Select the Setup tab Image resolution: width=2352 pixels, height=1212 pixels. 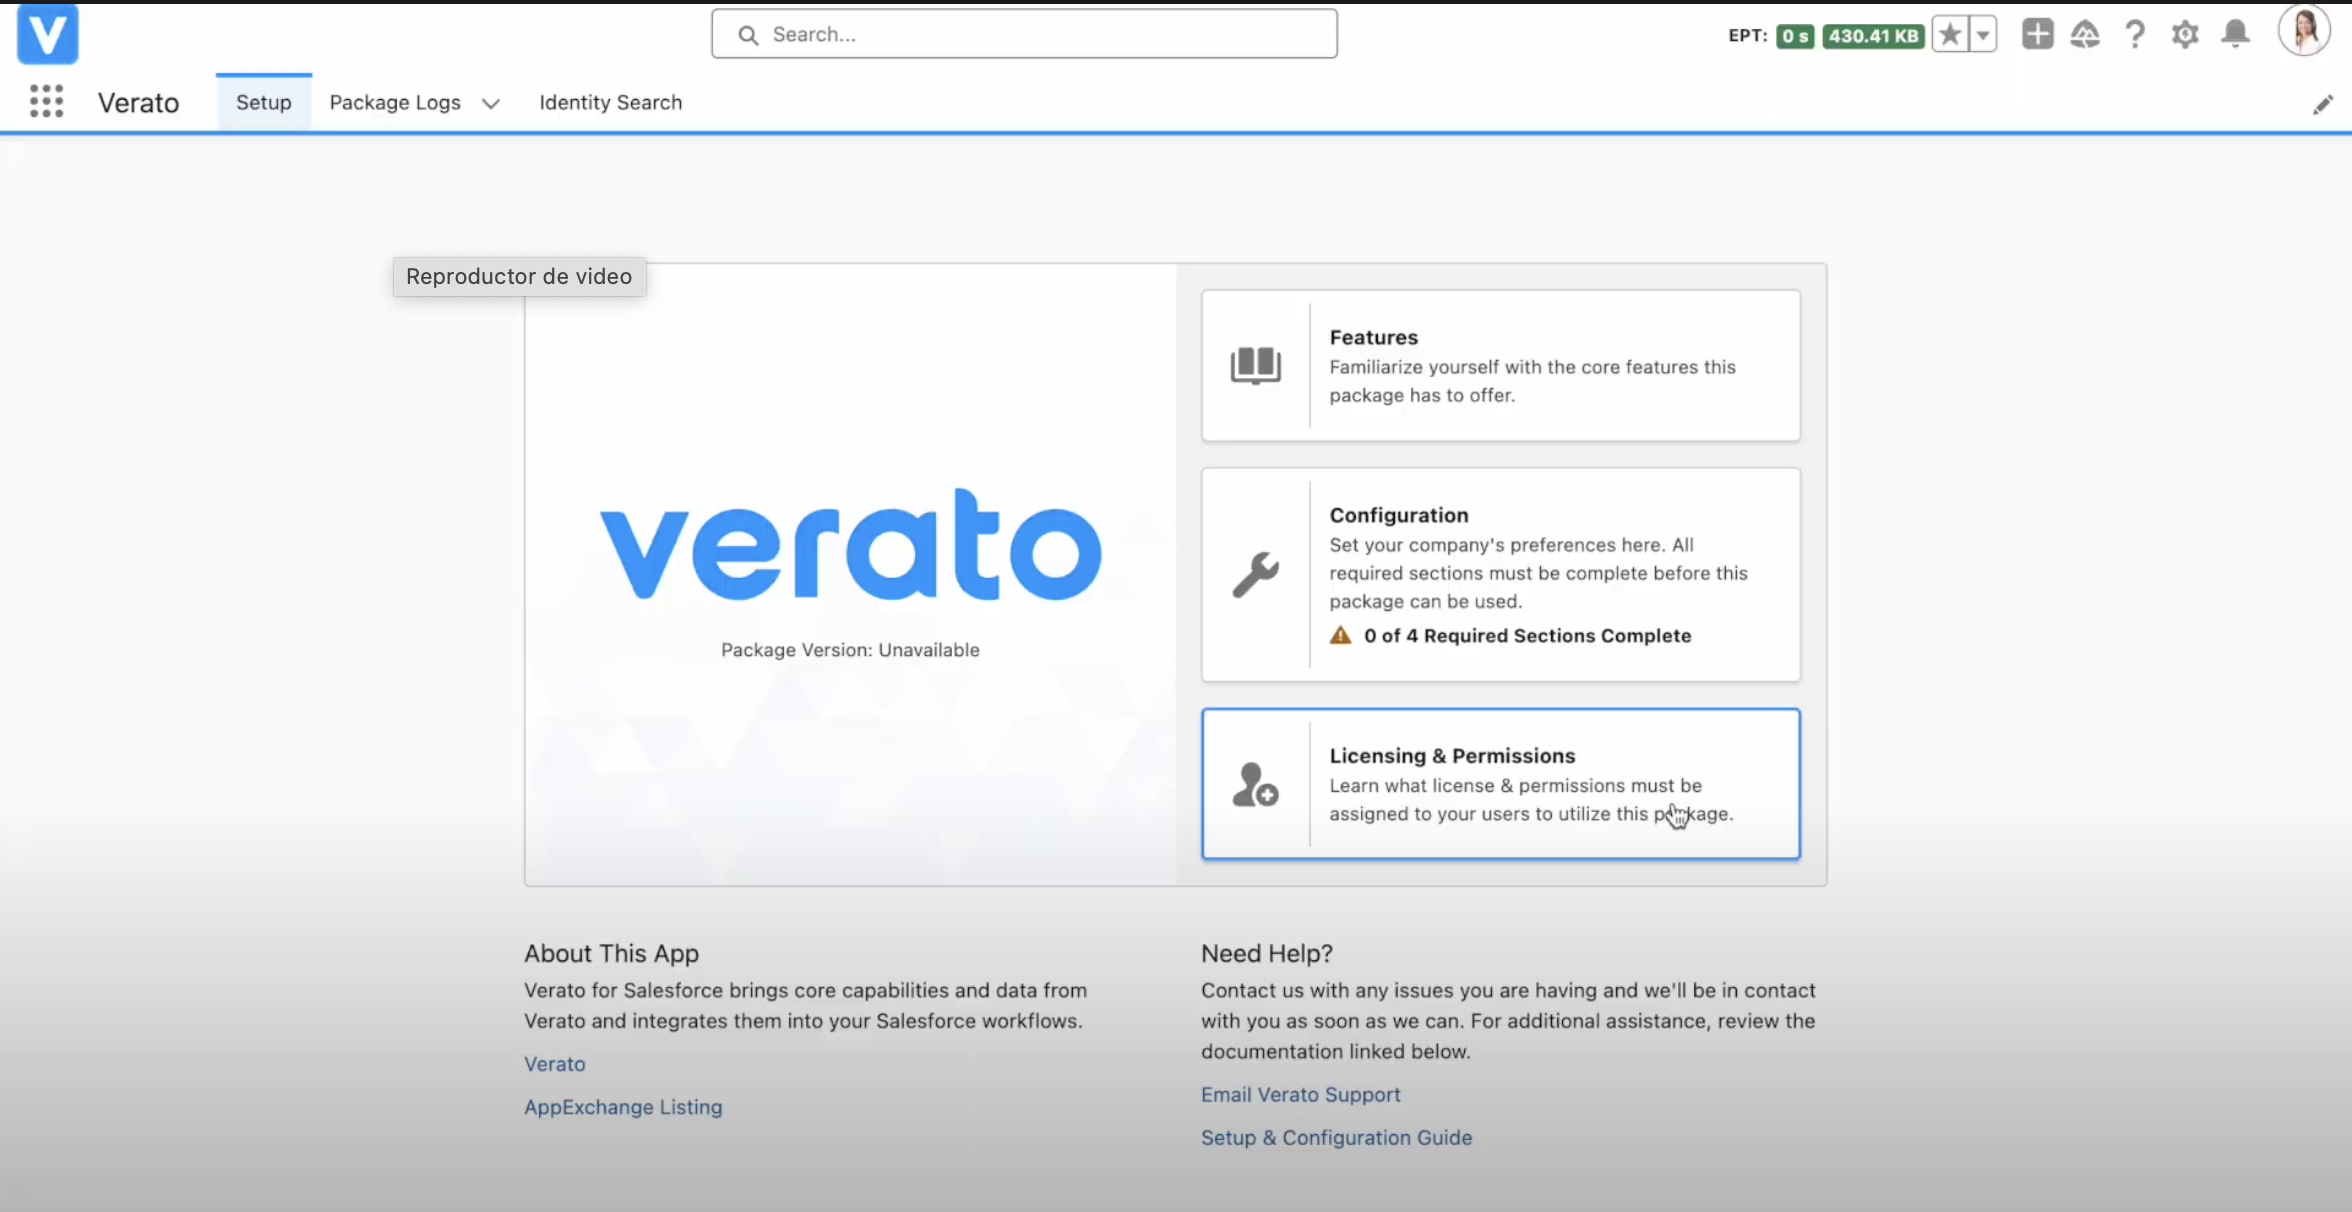(x=263, y=102)
